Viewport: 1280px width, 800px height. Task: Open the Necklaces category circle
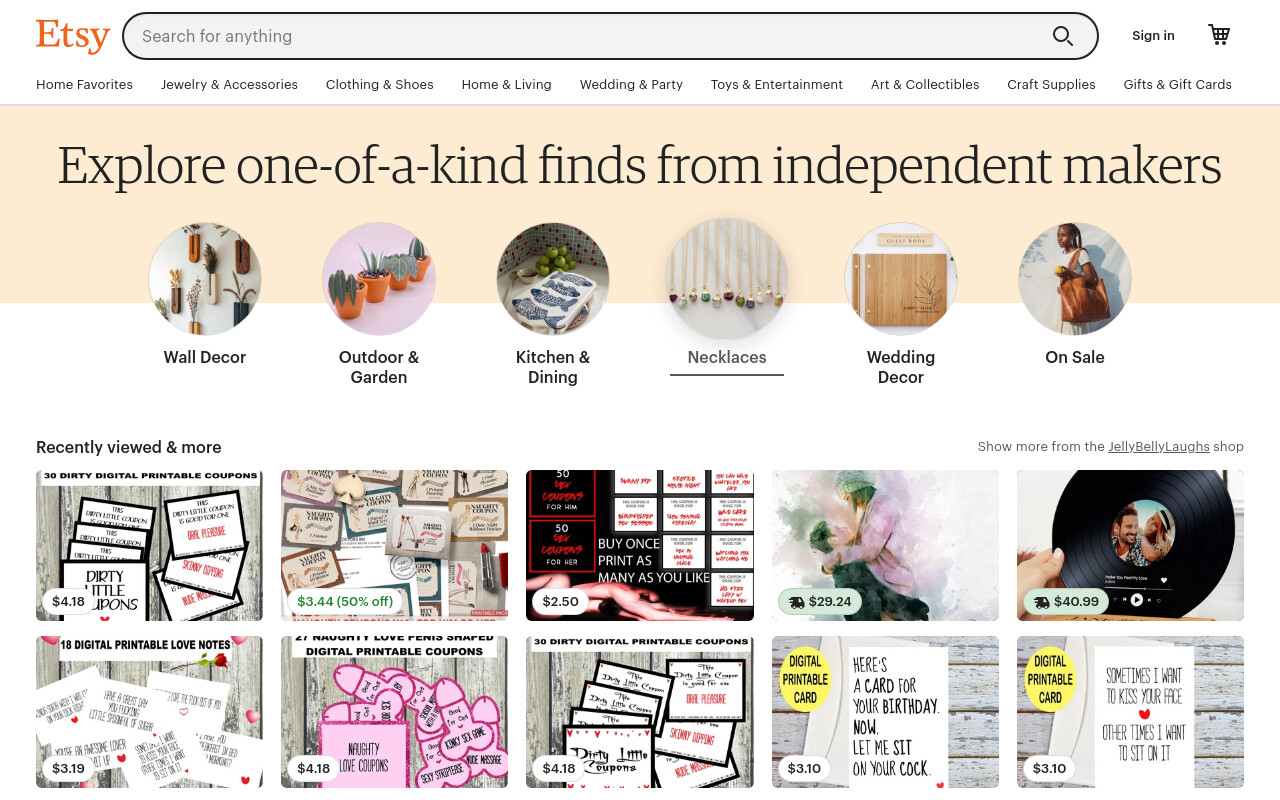click(727, 279)
